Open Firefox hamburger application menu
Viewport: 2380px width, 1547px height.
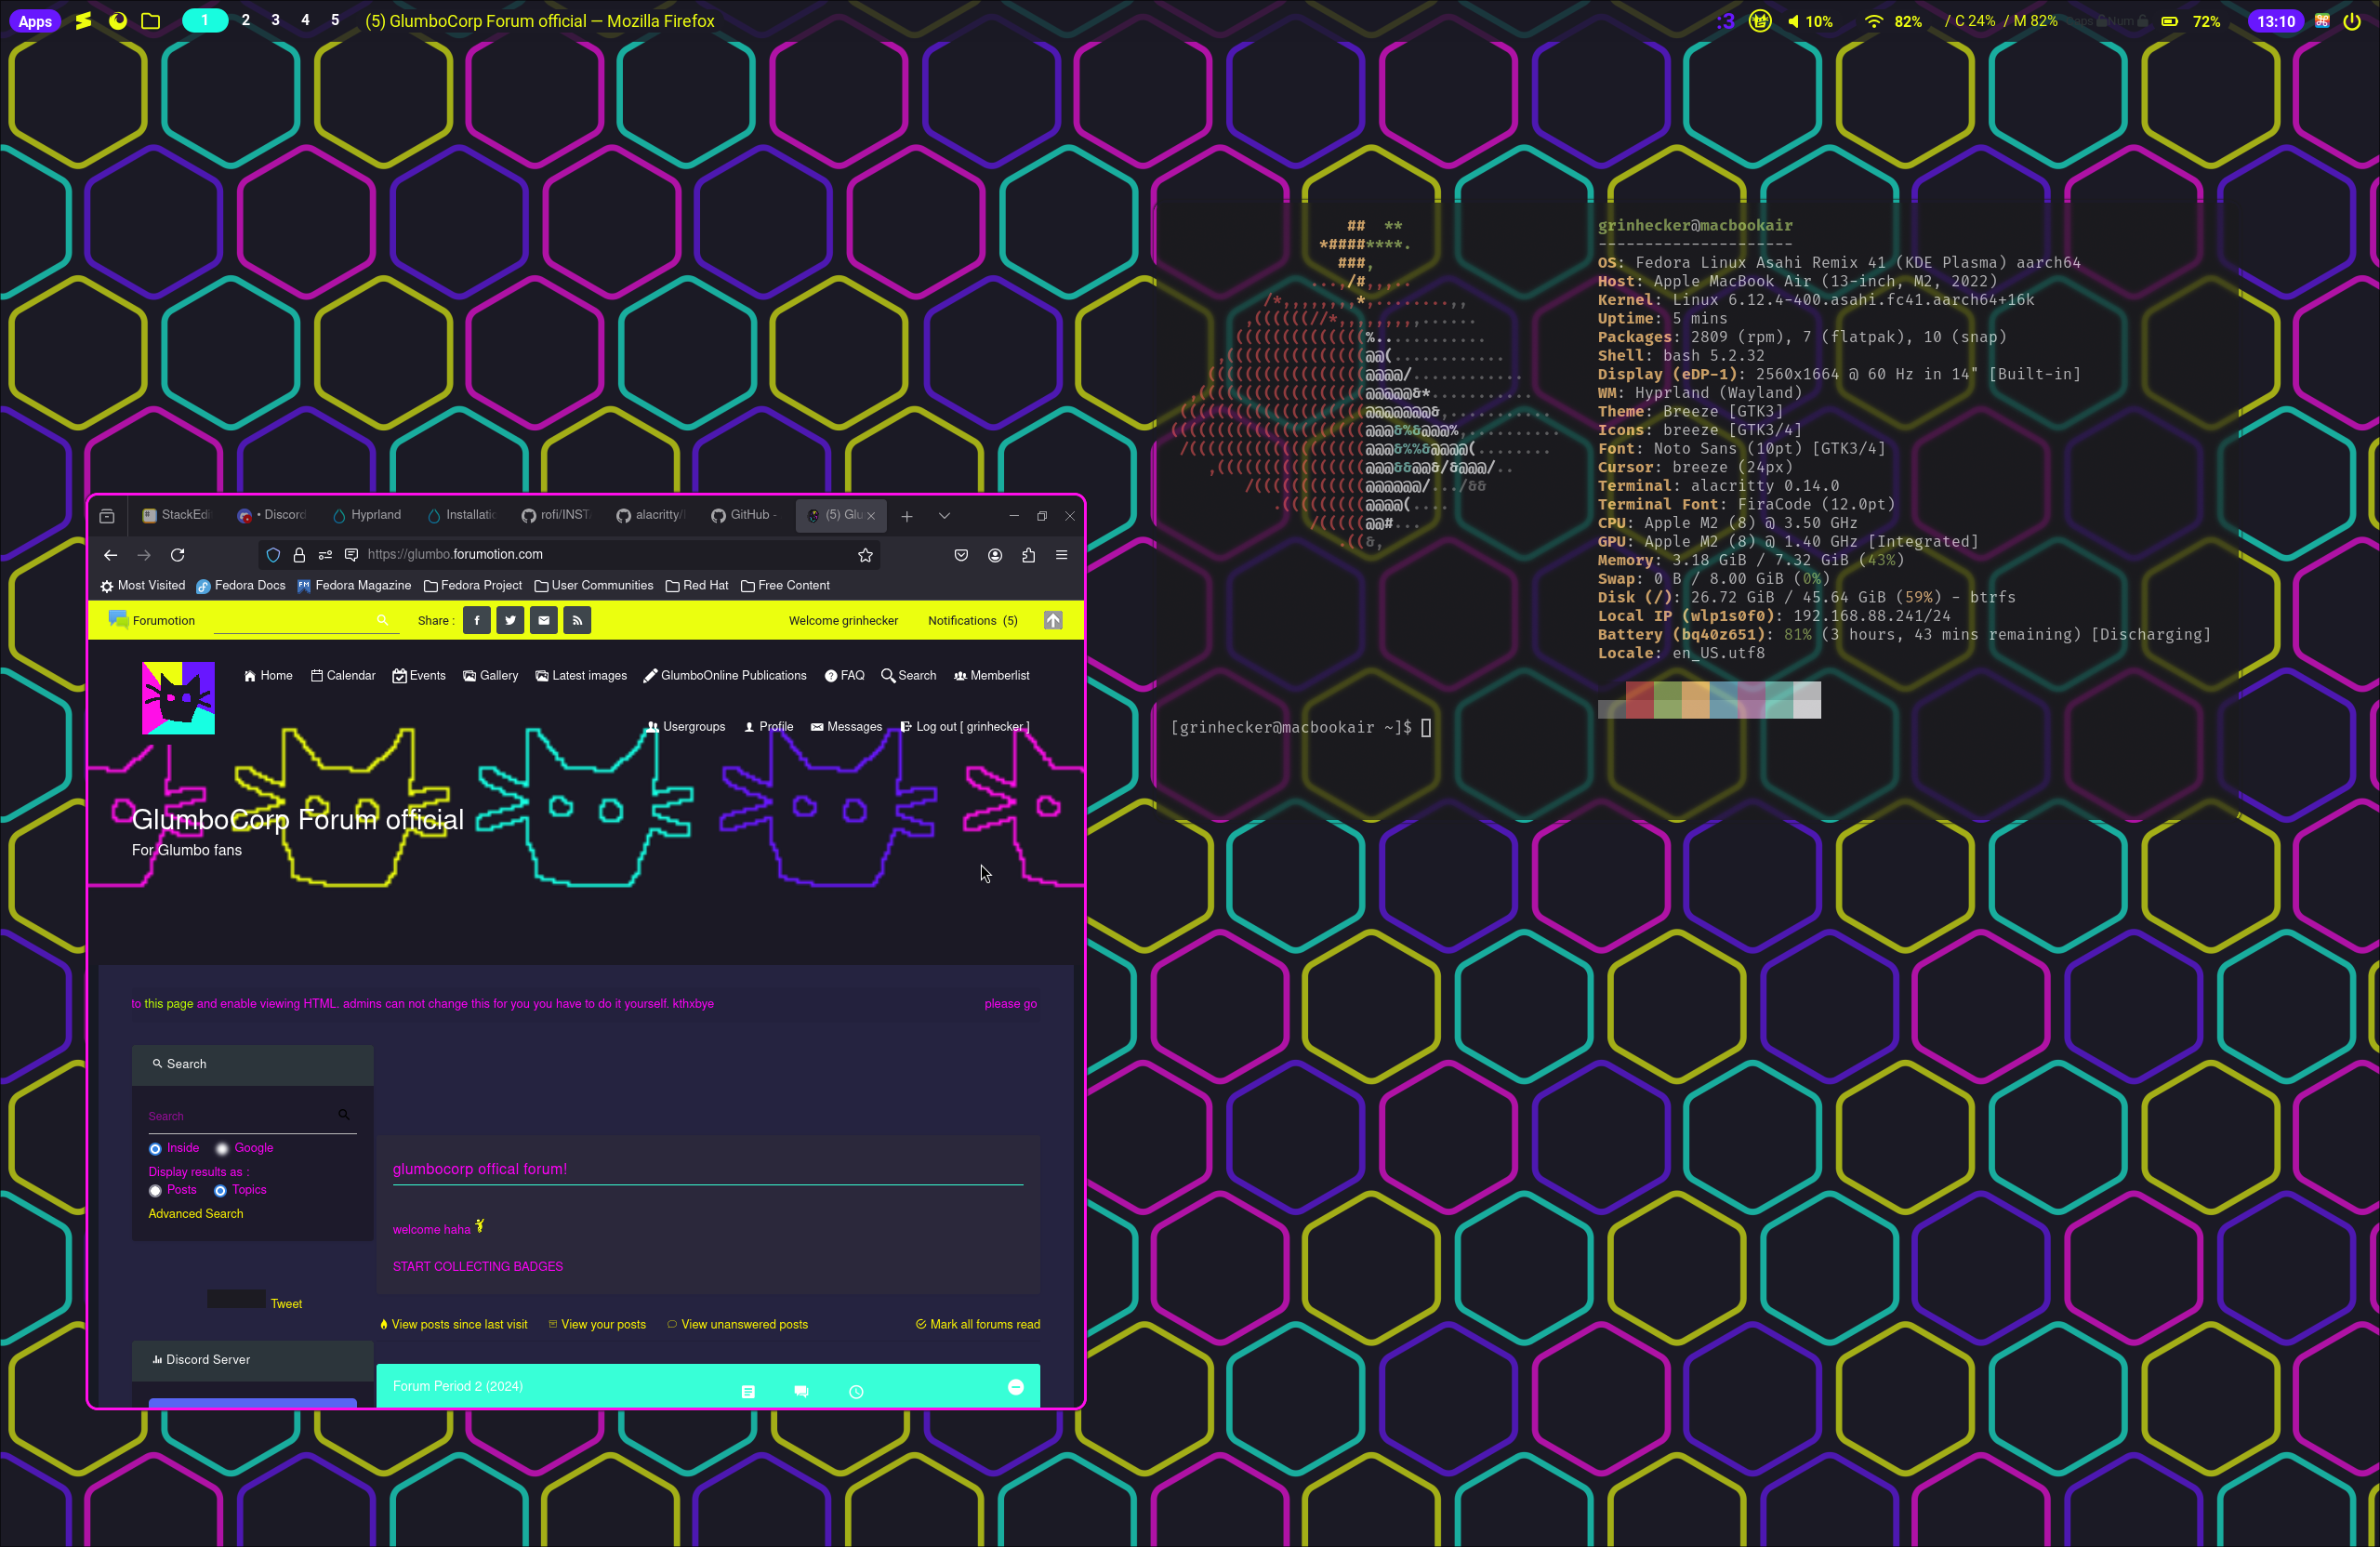click(x=1062, y=554)
